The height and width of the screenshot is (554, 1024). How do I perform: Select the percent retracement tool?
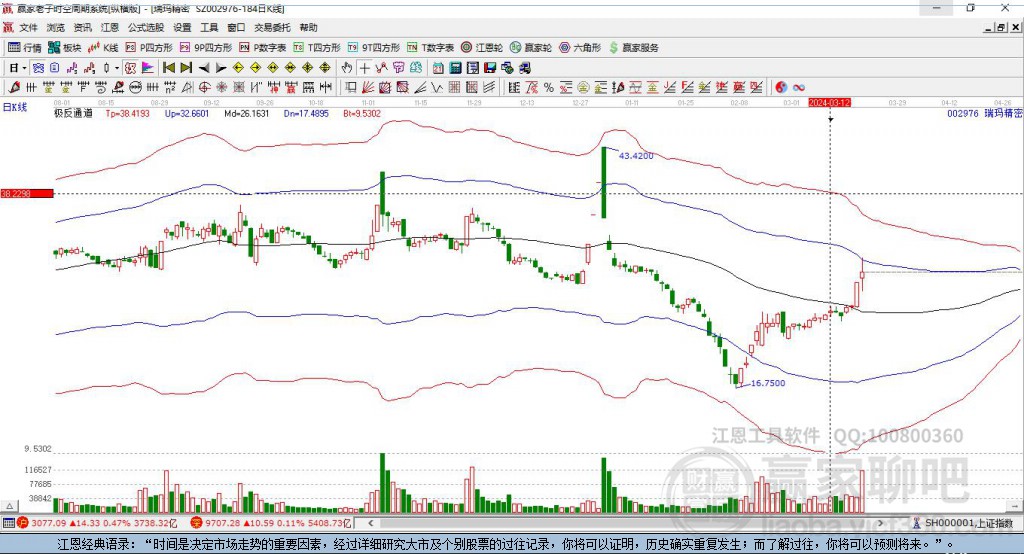tap(549, 87)
